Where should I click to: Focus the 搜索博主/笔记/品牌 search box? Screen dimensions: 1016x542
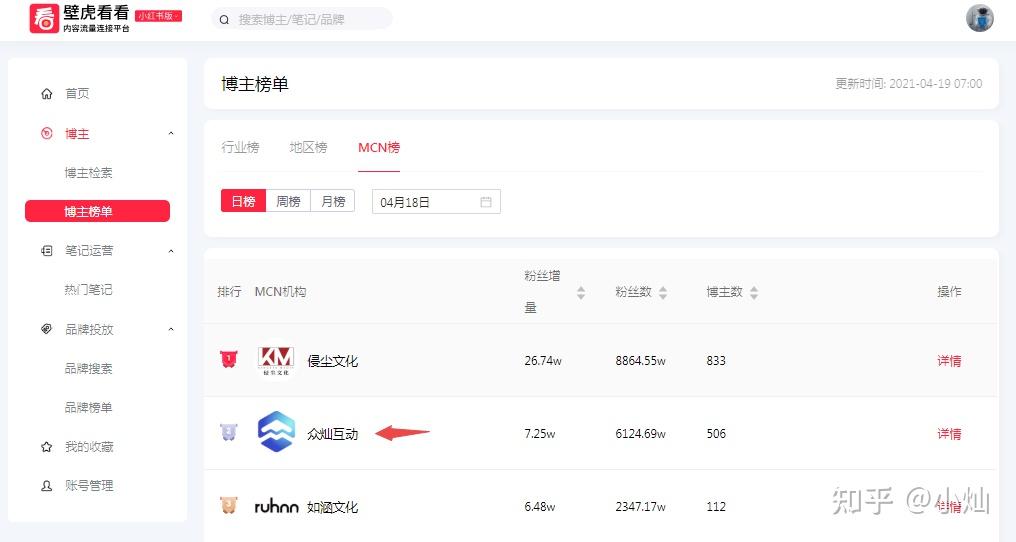[x=302, y=19]
